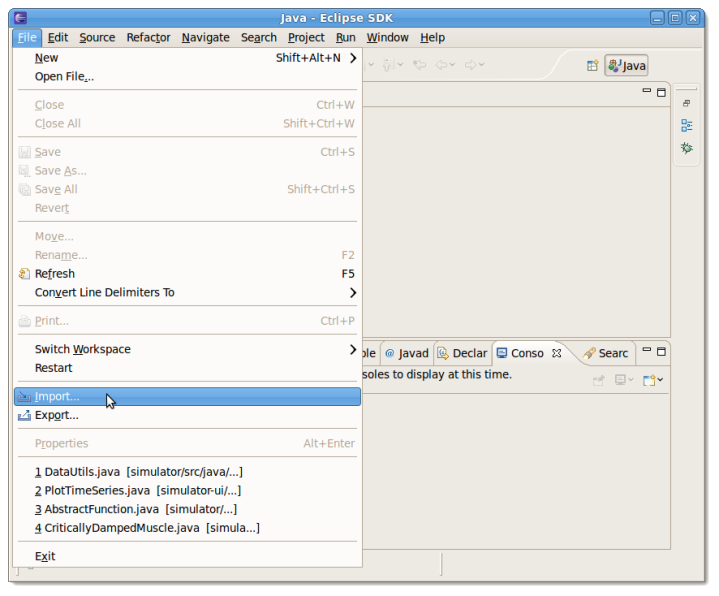The image size is (719, 596).
Task: Open the Window menu
Action: 387,38
